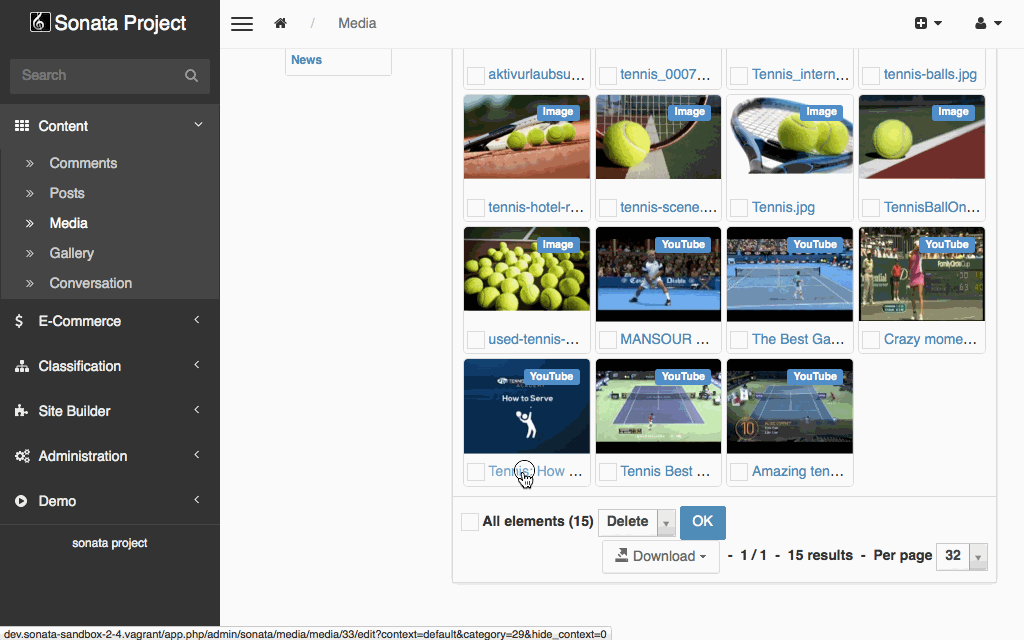Click the hamburger sidebar toggle icon
Image resolution: width=1024 pixels, height=640 pixels.
242,24
